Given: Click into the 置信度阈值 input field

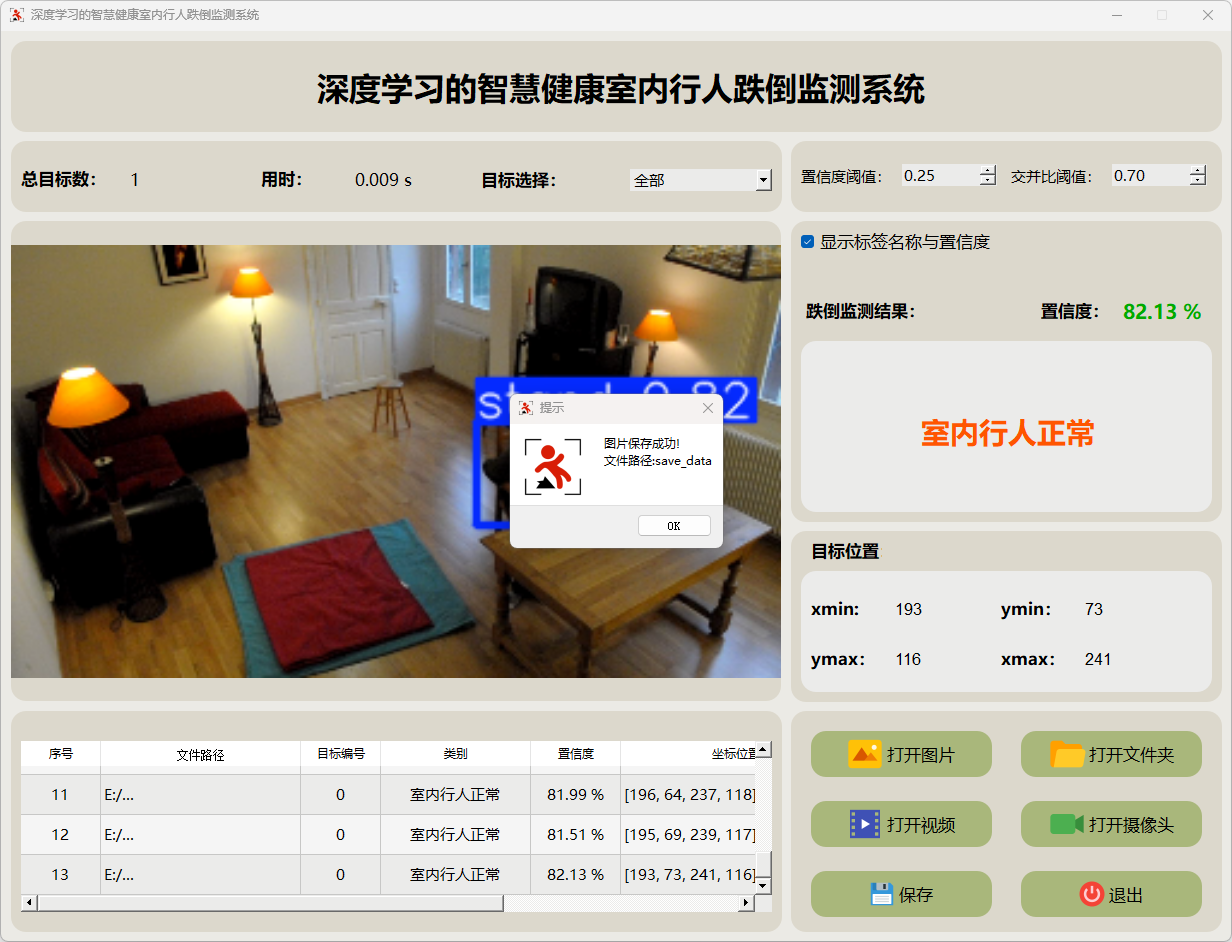Looking at the screenshot, I should pos(938,176).
